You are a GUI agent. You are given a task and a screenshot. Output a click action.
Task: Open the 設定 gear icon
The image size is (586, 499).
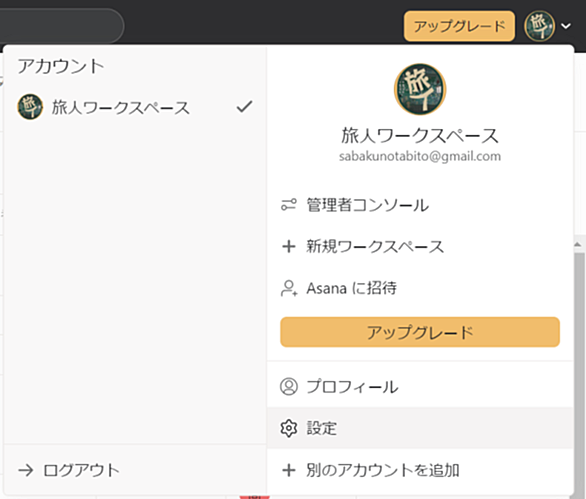click(x=289, y=428)
